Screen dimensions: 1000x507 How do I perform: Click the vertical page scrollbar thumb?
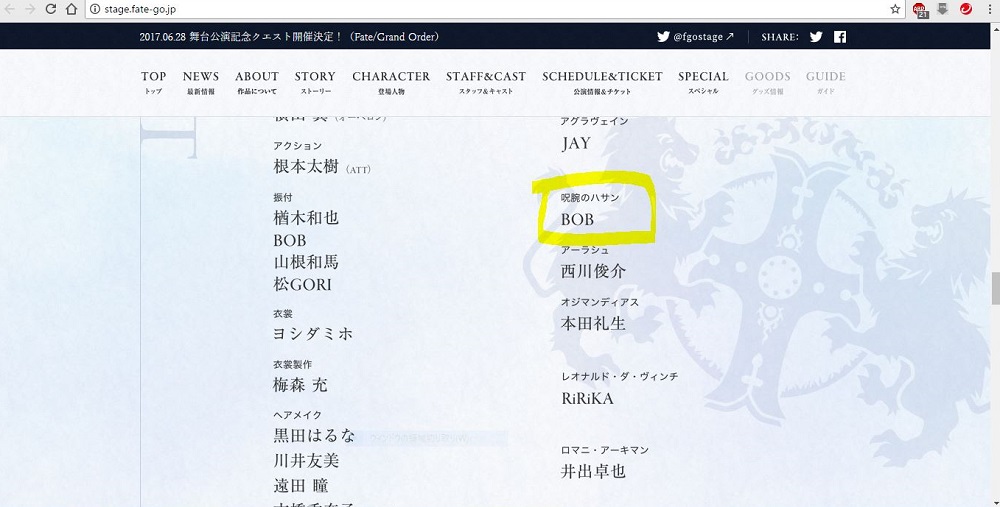(x=994, y=288)
